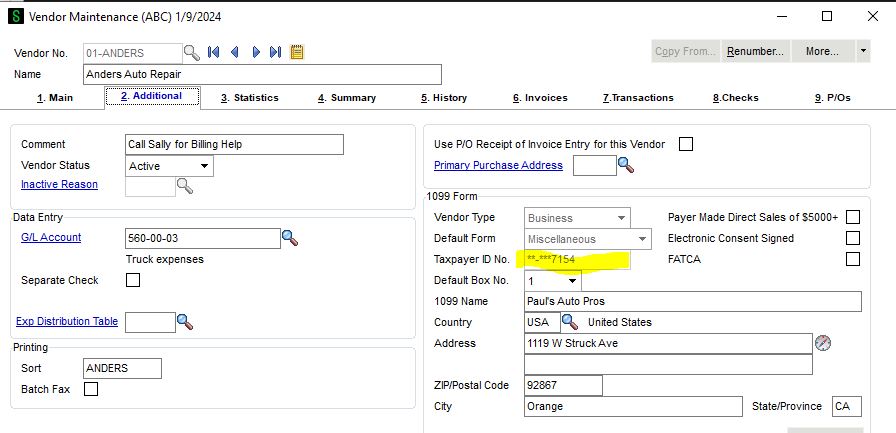896x433 pixels.
Task: Open the G/L Account lookup
Action: click(290, 238)
